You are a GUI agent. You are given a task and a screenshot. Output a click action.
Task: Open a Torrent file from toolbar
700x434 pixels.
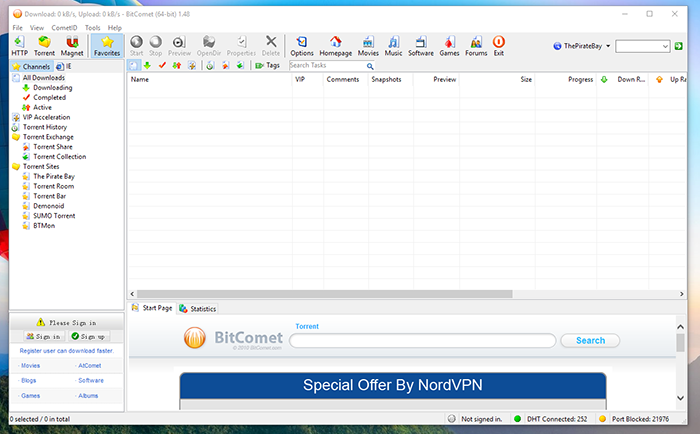pos(44,46)
